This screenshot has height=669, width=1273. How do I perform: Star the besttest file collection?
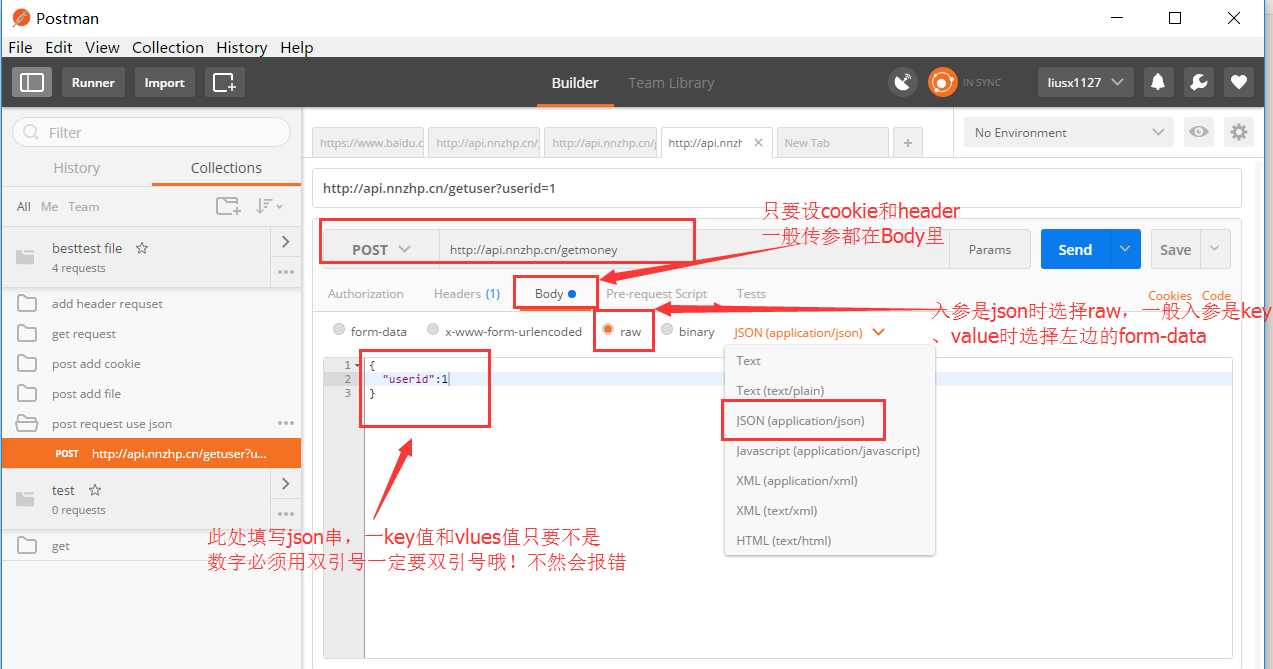click(142, 248)
